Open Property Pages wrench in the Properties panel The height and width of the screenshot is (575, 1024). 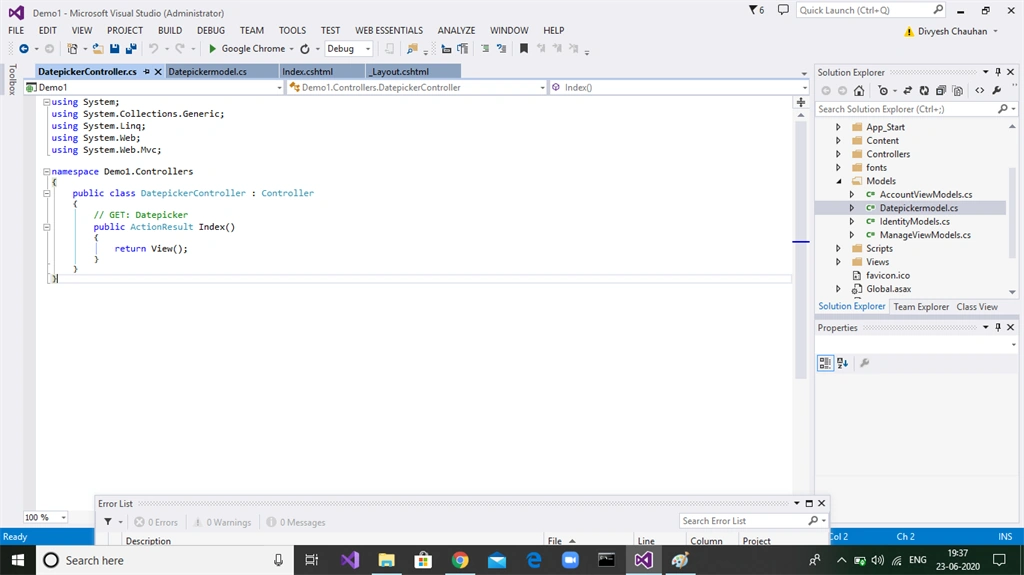click(865, 363)
